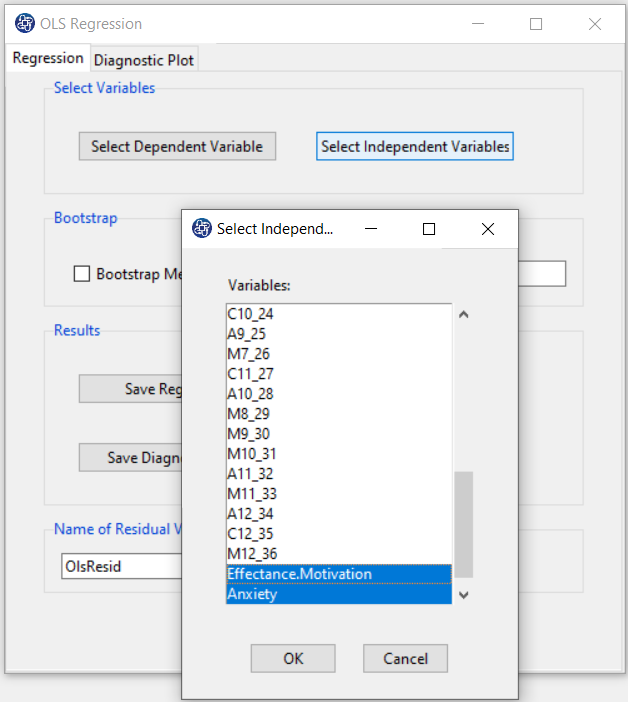Minimize the OLS Regression window
The image size is (628, 702).
(x=478, y=24)
